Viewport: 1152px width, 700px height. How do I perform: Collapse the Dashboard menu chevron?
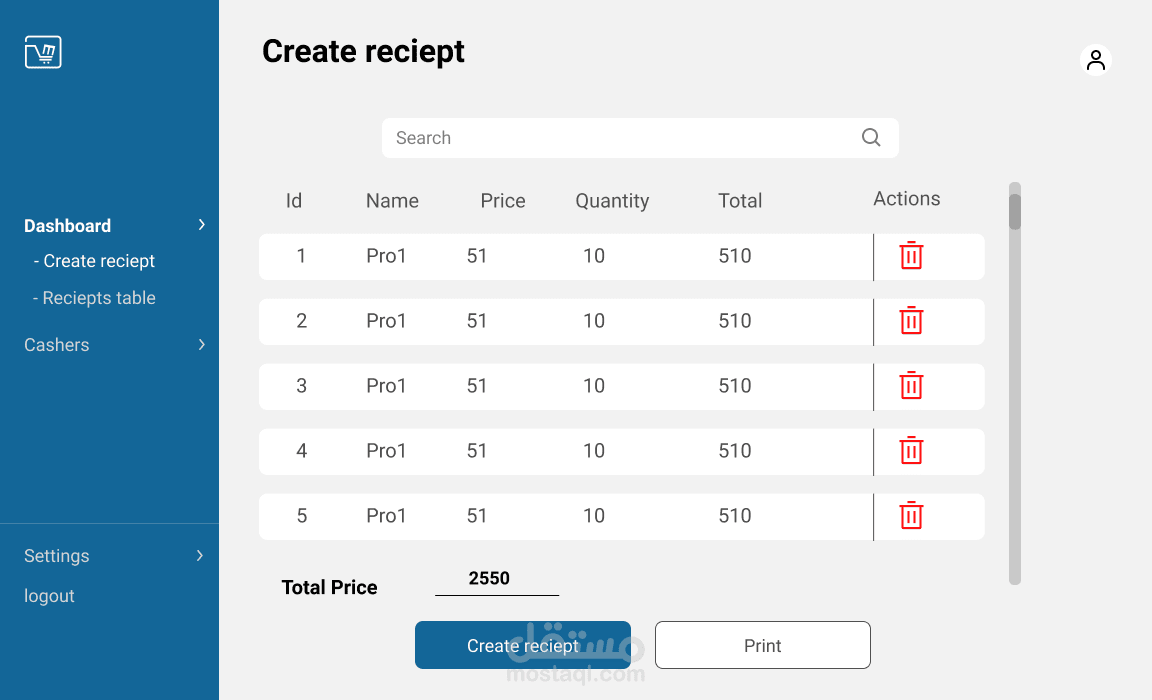tap(201, 225)
